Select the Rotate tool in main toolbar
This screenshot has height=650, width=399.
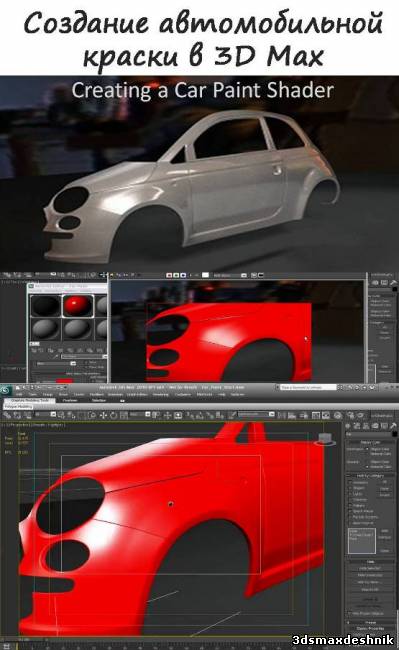pyautogui.click(x=114, y=415)
